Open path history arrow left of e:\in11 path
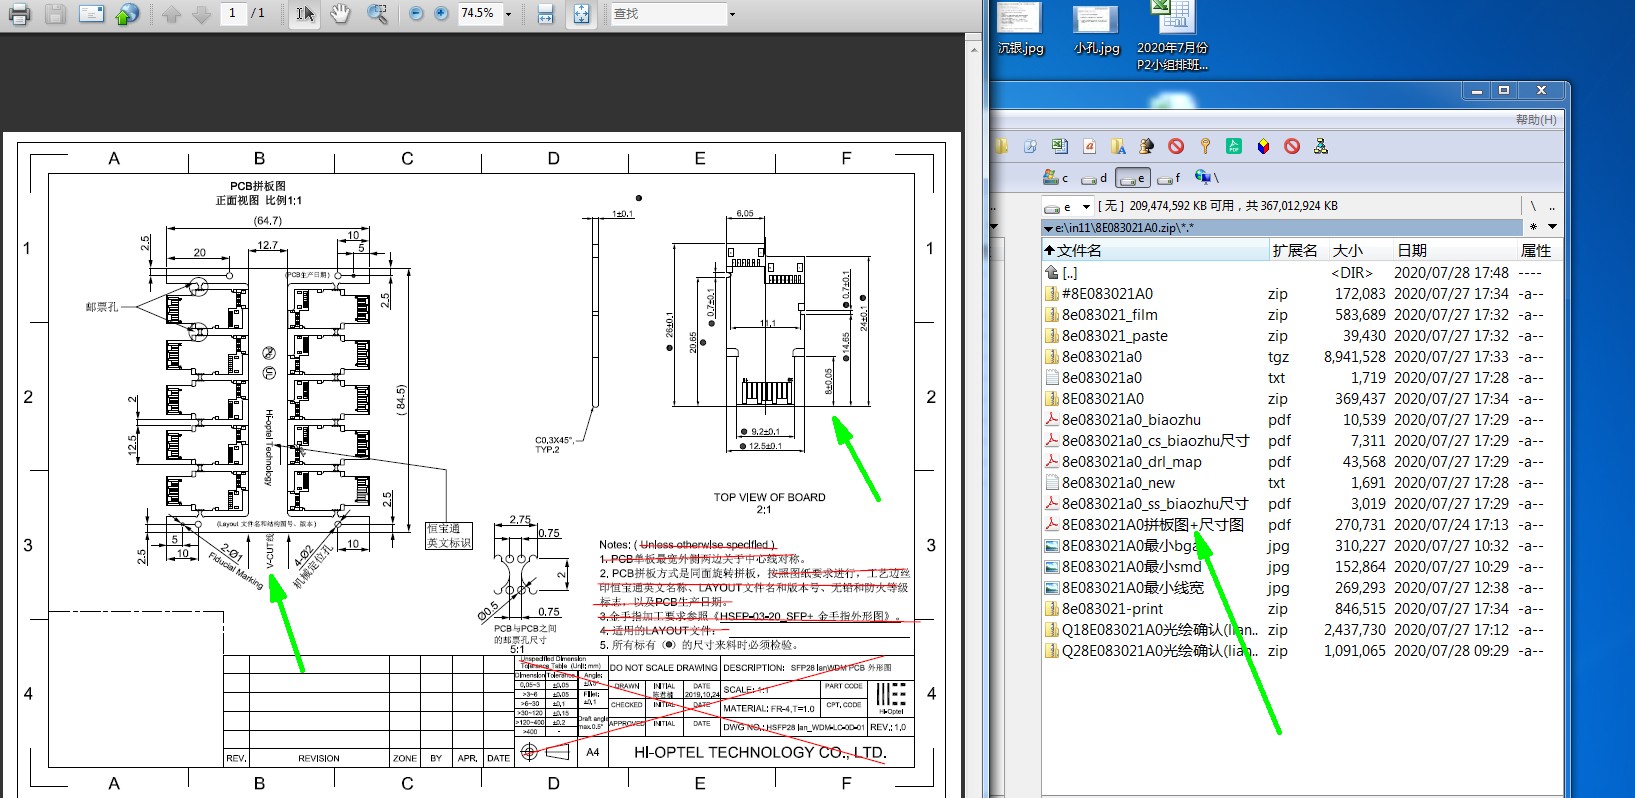Viewport: 1635px width, 798px height. tap(1048, 228)
